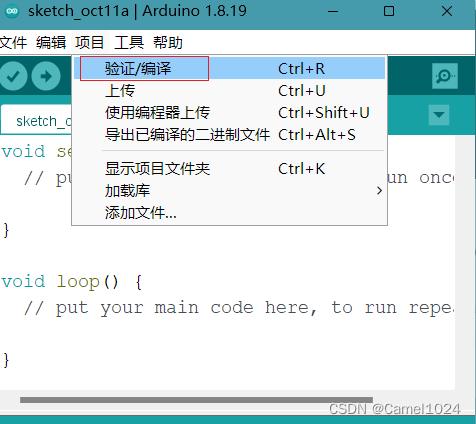This screenshot has width=476, height=424.
Task: Open the tab options dropdown arrow
Action: pos(439,115)
